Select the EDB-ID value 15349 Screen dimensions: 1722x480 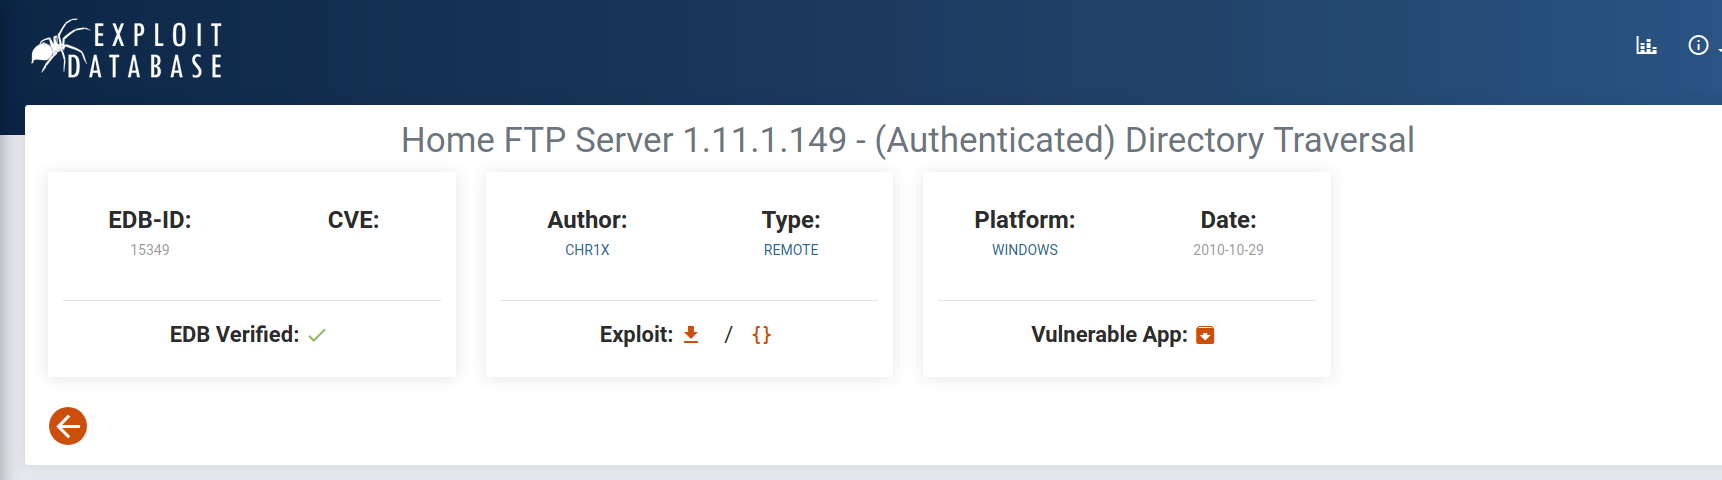150,250
